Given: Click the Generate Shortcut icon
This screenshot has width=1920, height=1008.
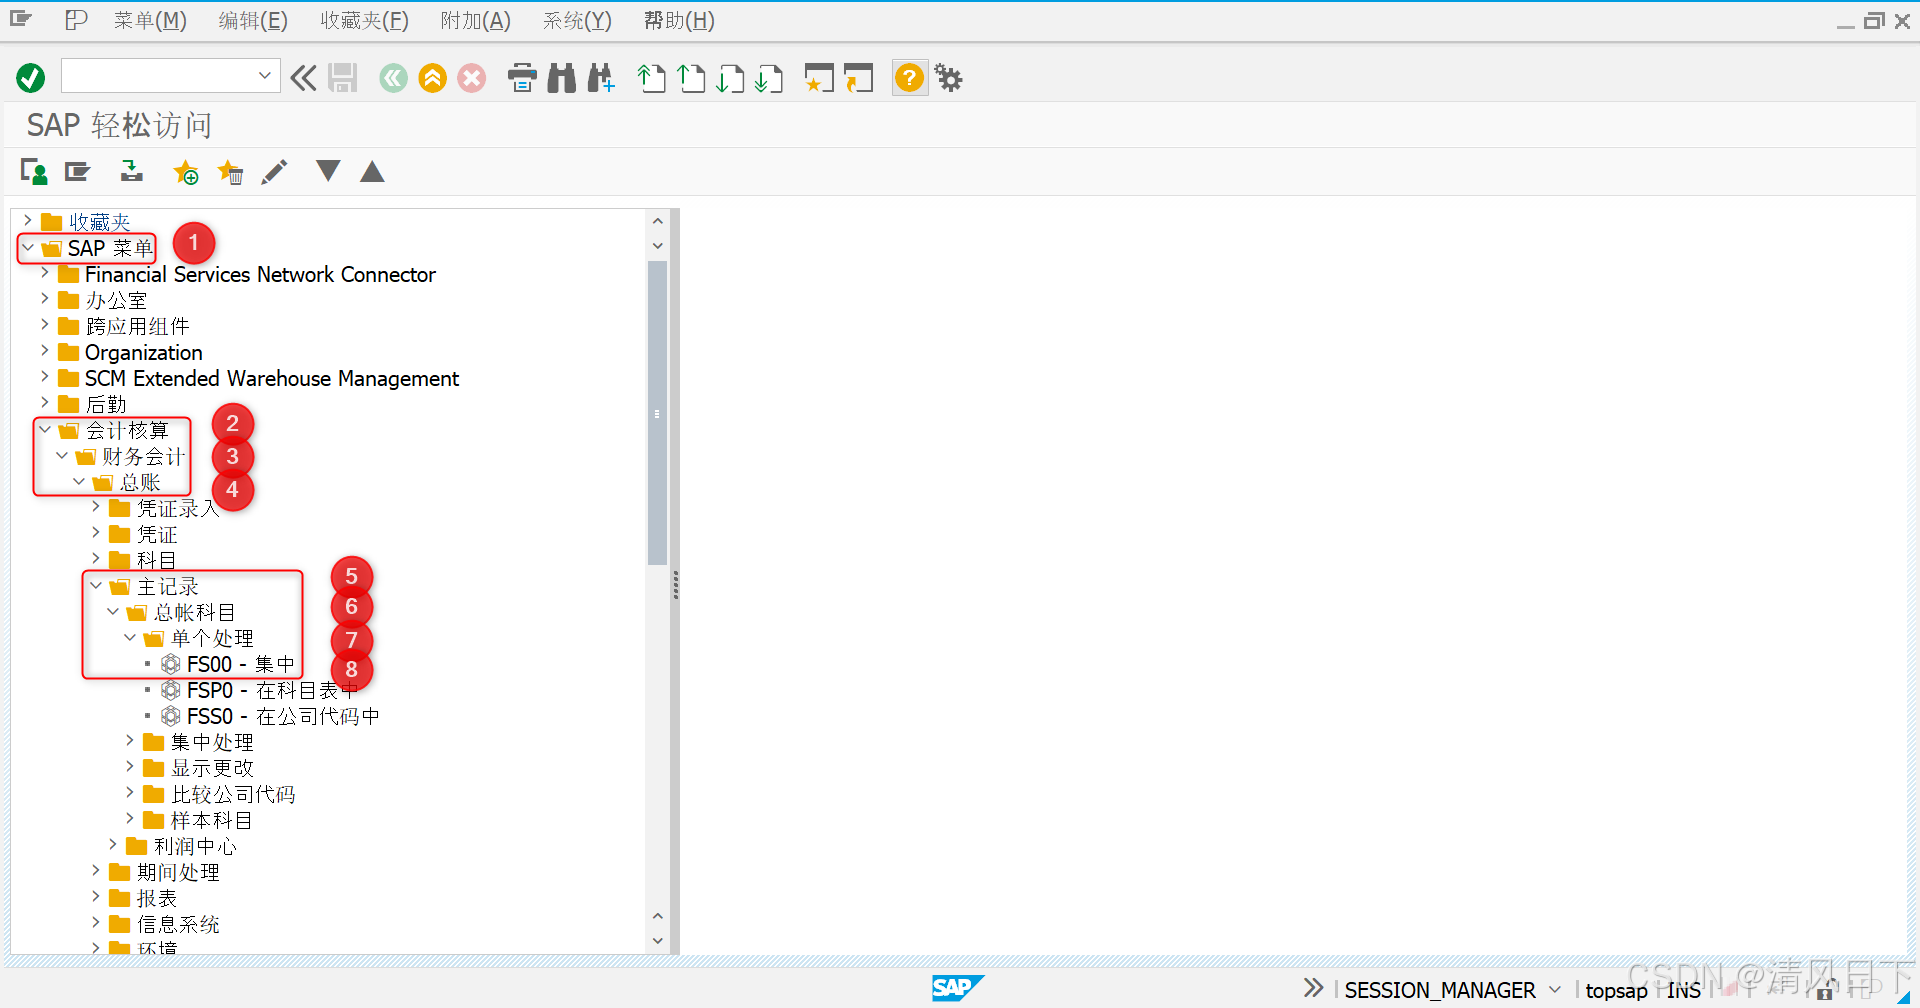Looking at the screenshot, I should 858,77.
